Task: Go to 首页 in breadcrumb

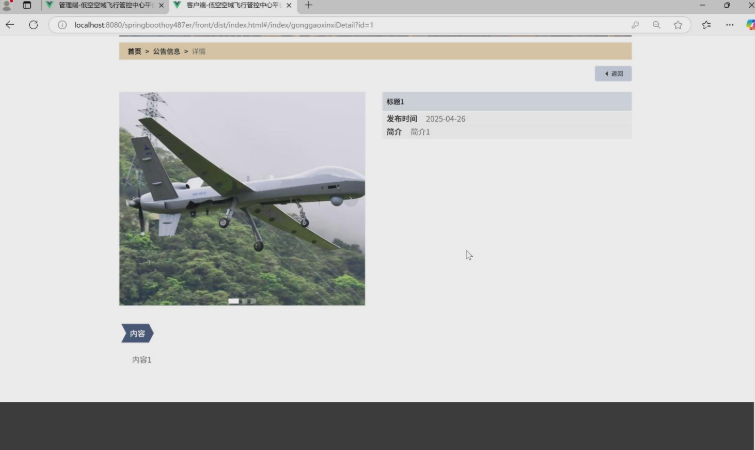Action: pos(134,51)
